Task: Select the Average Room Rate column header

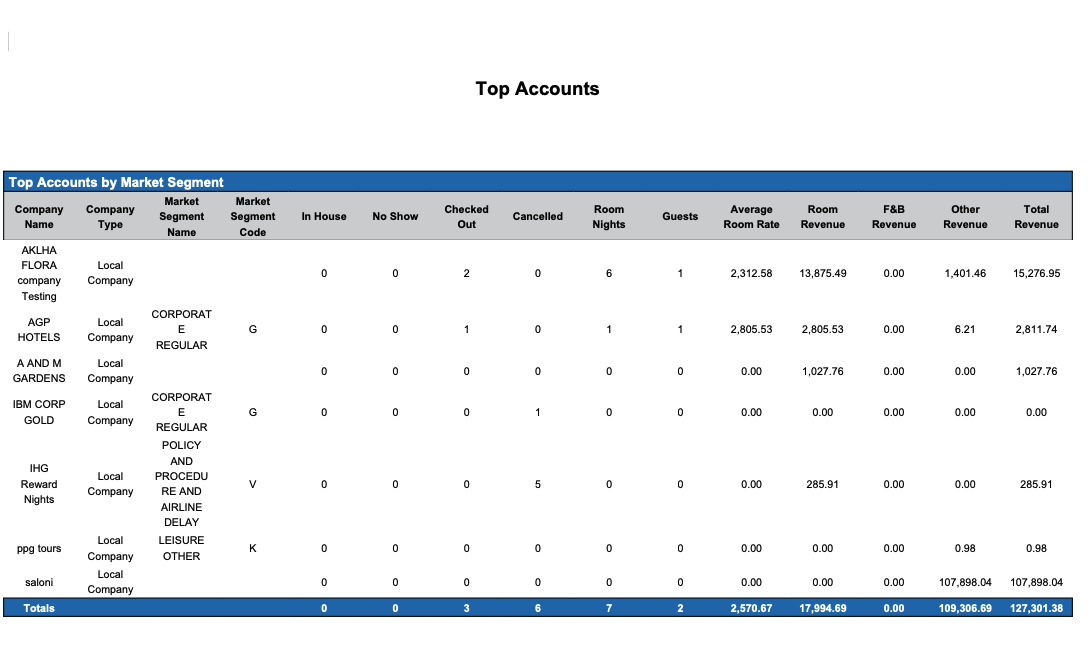Action: pyautogui.click(x=751, y=217)
